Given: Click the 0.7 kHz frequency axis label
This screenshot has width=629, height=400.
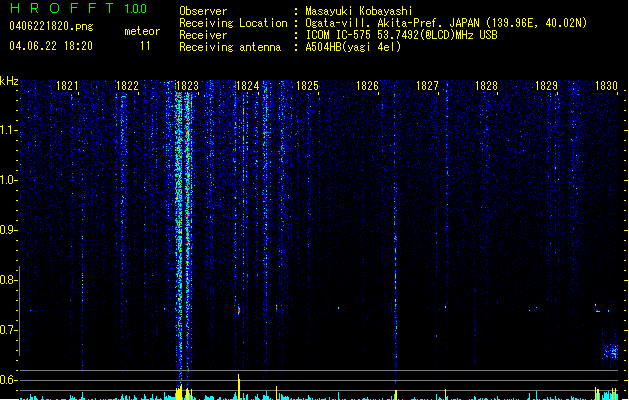Looking at the screenshot, I should 9,330.
